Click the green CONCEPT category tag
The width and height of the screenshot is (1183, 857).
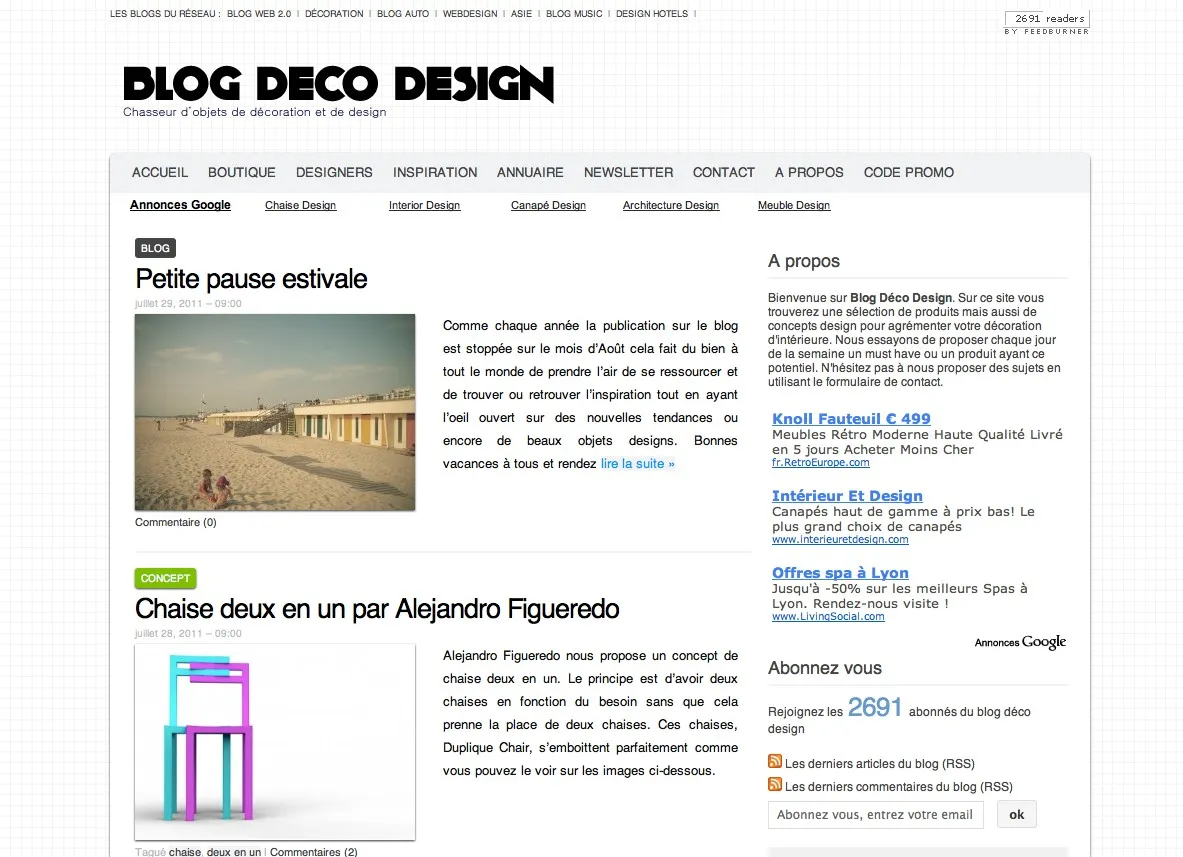[165, 578]
